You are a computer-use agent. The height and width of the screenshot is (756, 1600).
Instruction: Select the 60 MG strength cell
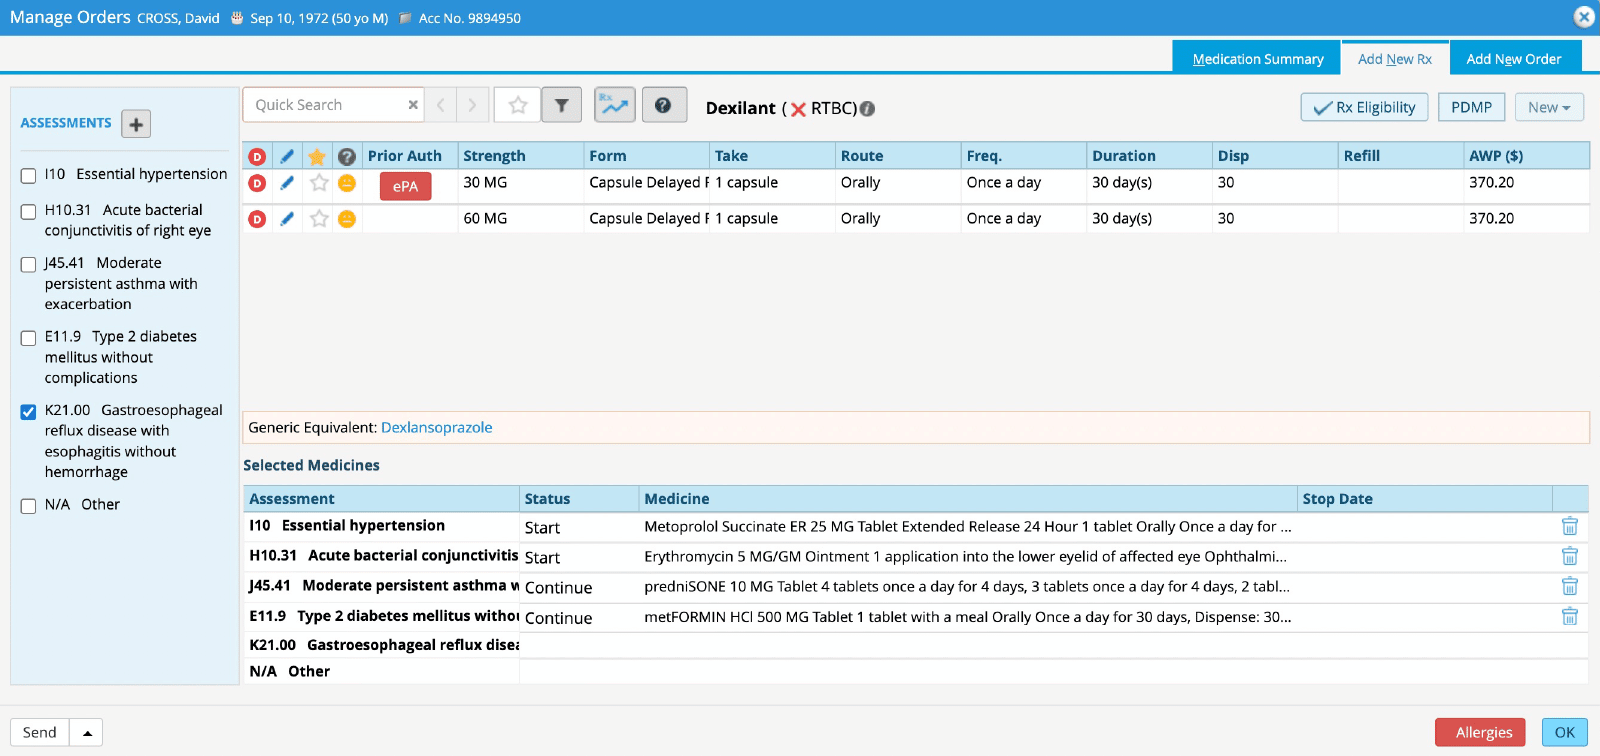pos(521,219)
